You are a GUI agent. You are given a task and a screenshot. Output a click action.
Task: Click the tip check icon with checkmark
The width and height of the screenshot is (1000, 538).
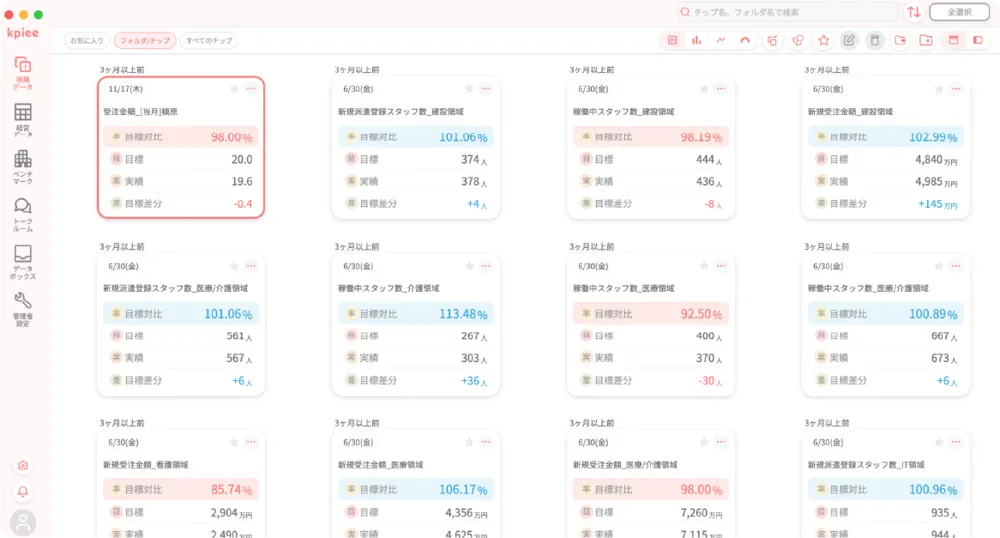pyautogui.click(x=772, y=40)
